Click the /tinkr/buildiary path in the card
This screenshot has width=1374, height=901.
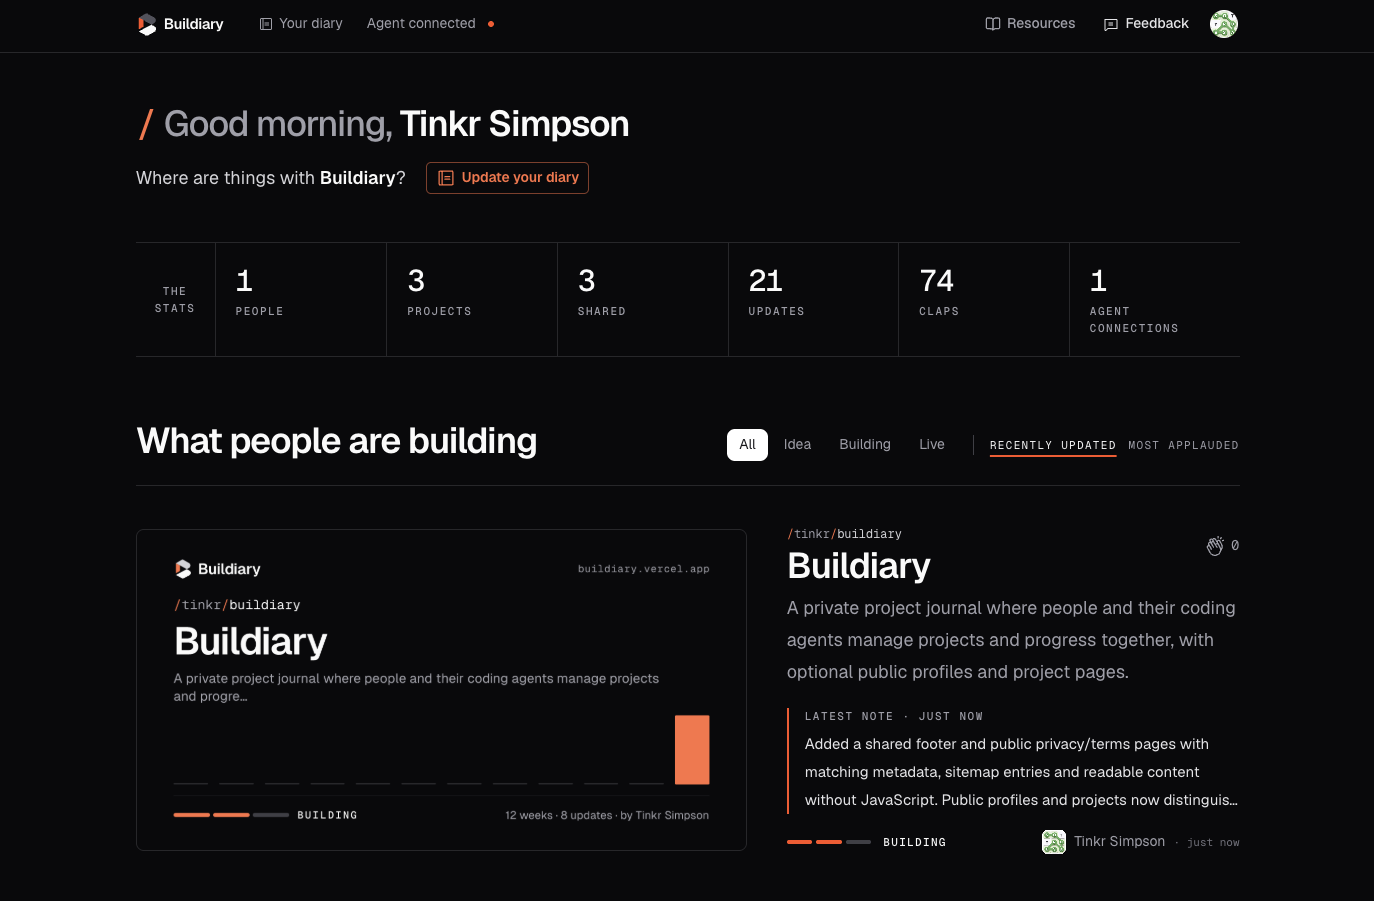(237, 605)
